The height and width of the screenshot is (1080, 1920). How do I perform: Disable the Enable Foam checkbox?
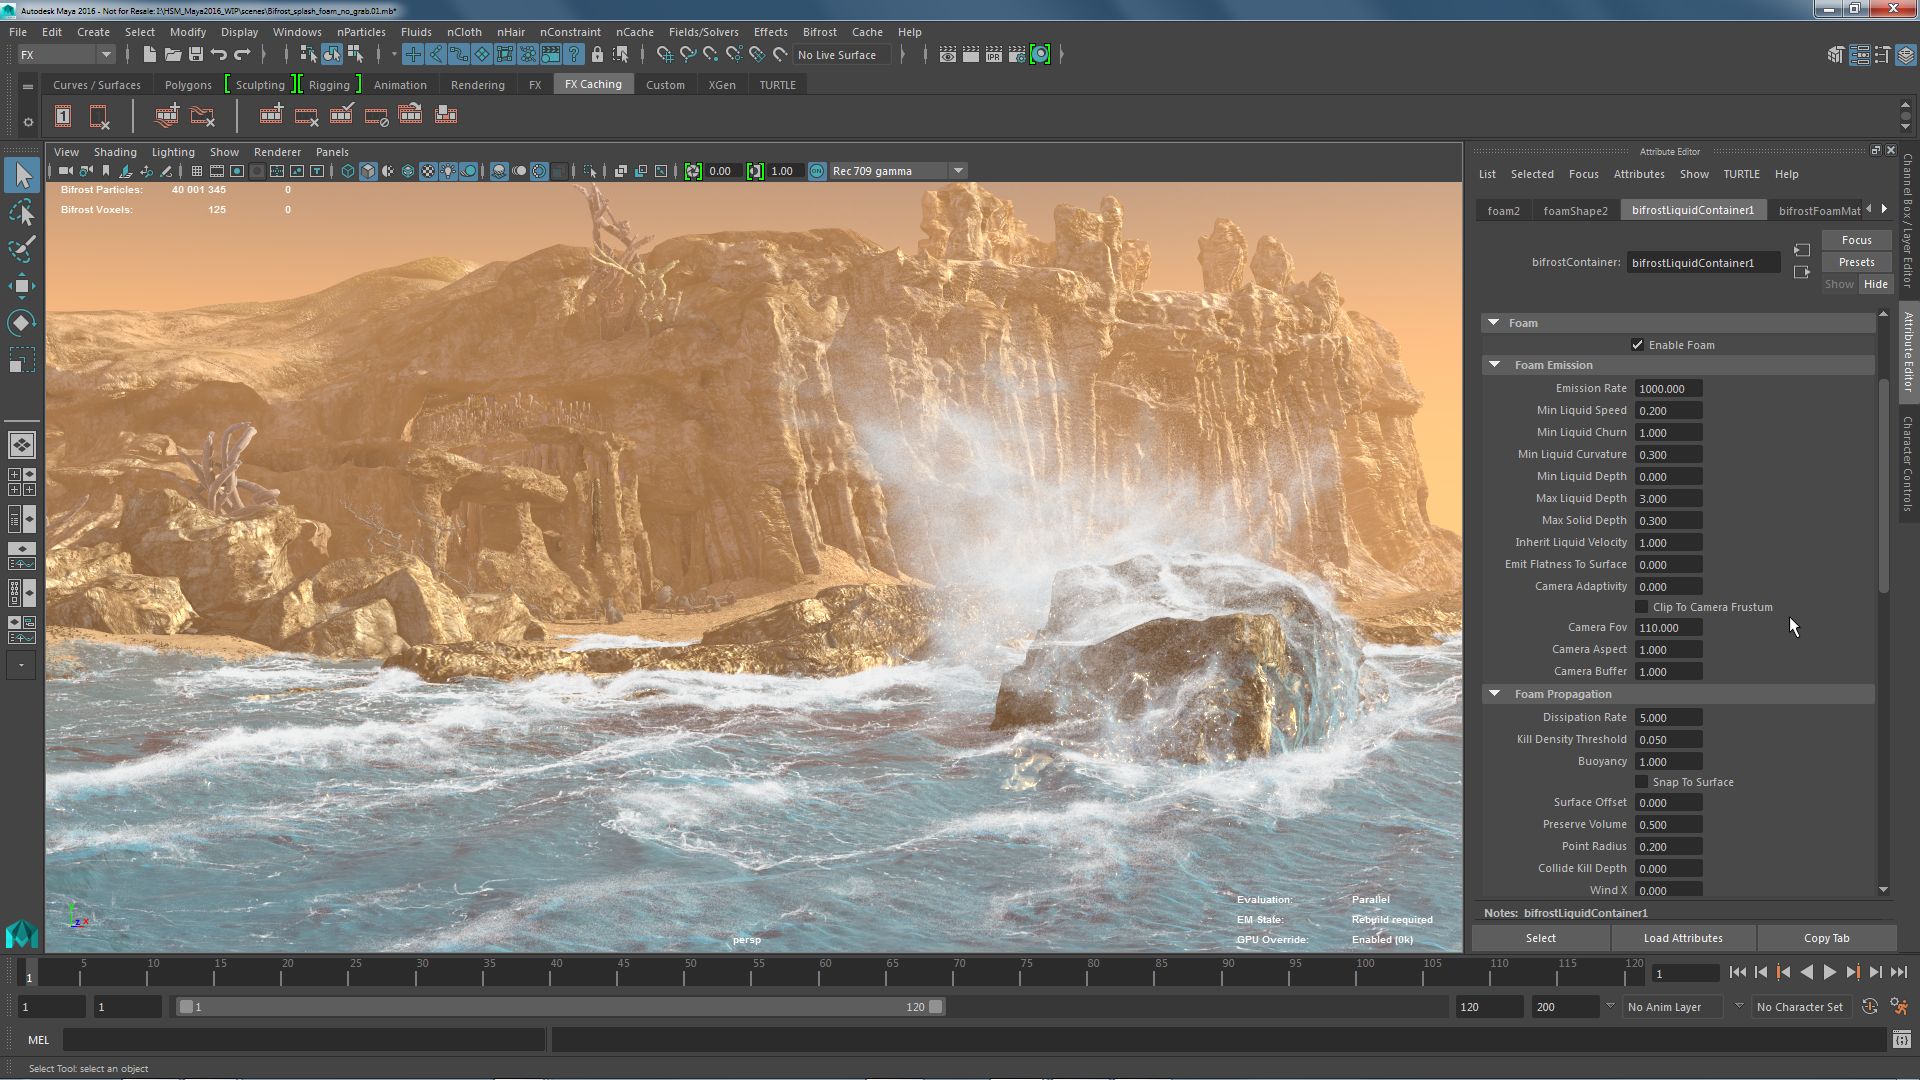click(x=1637, y=345)
